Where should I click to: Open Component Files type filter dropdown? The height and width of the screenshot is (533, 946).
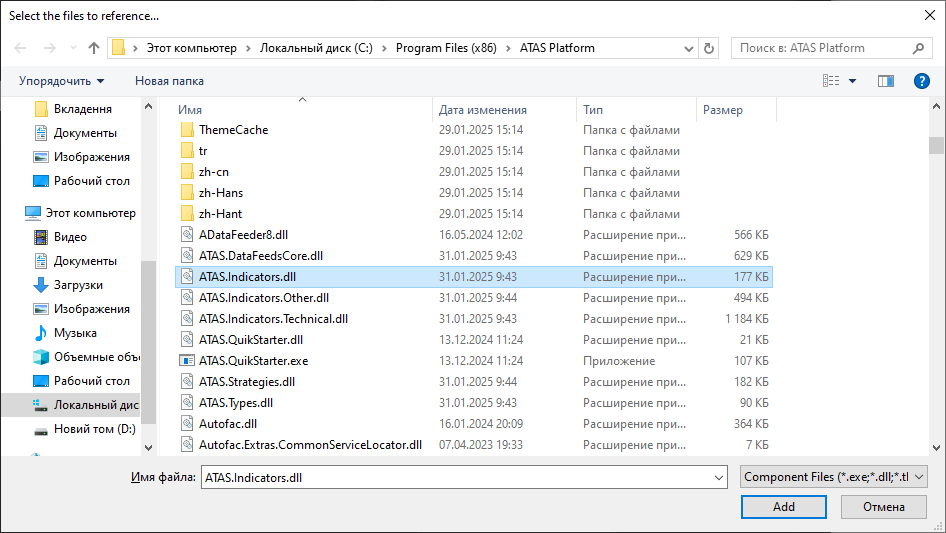coord(834,477)
